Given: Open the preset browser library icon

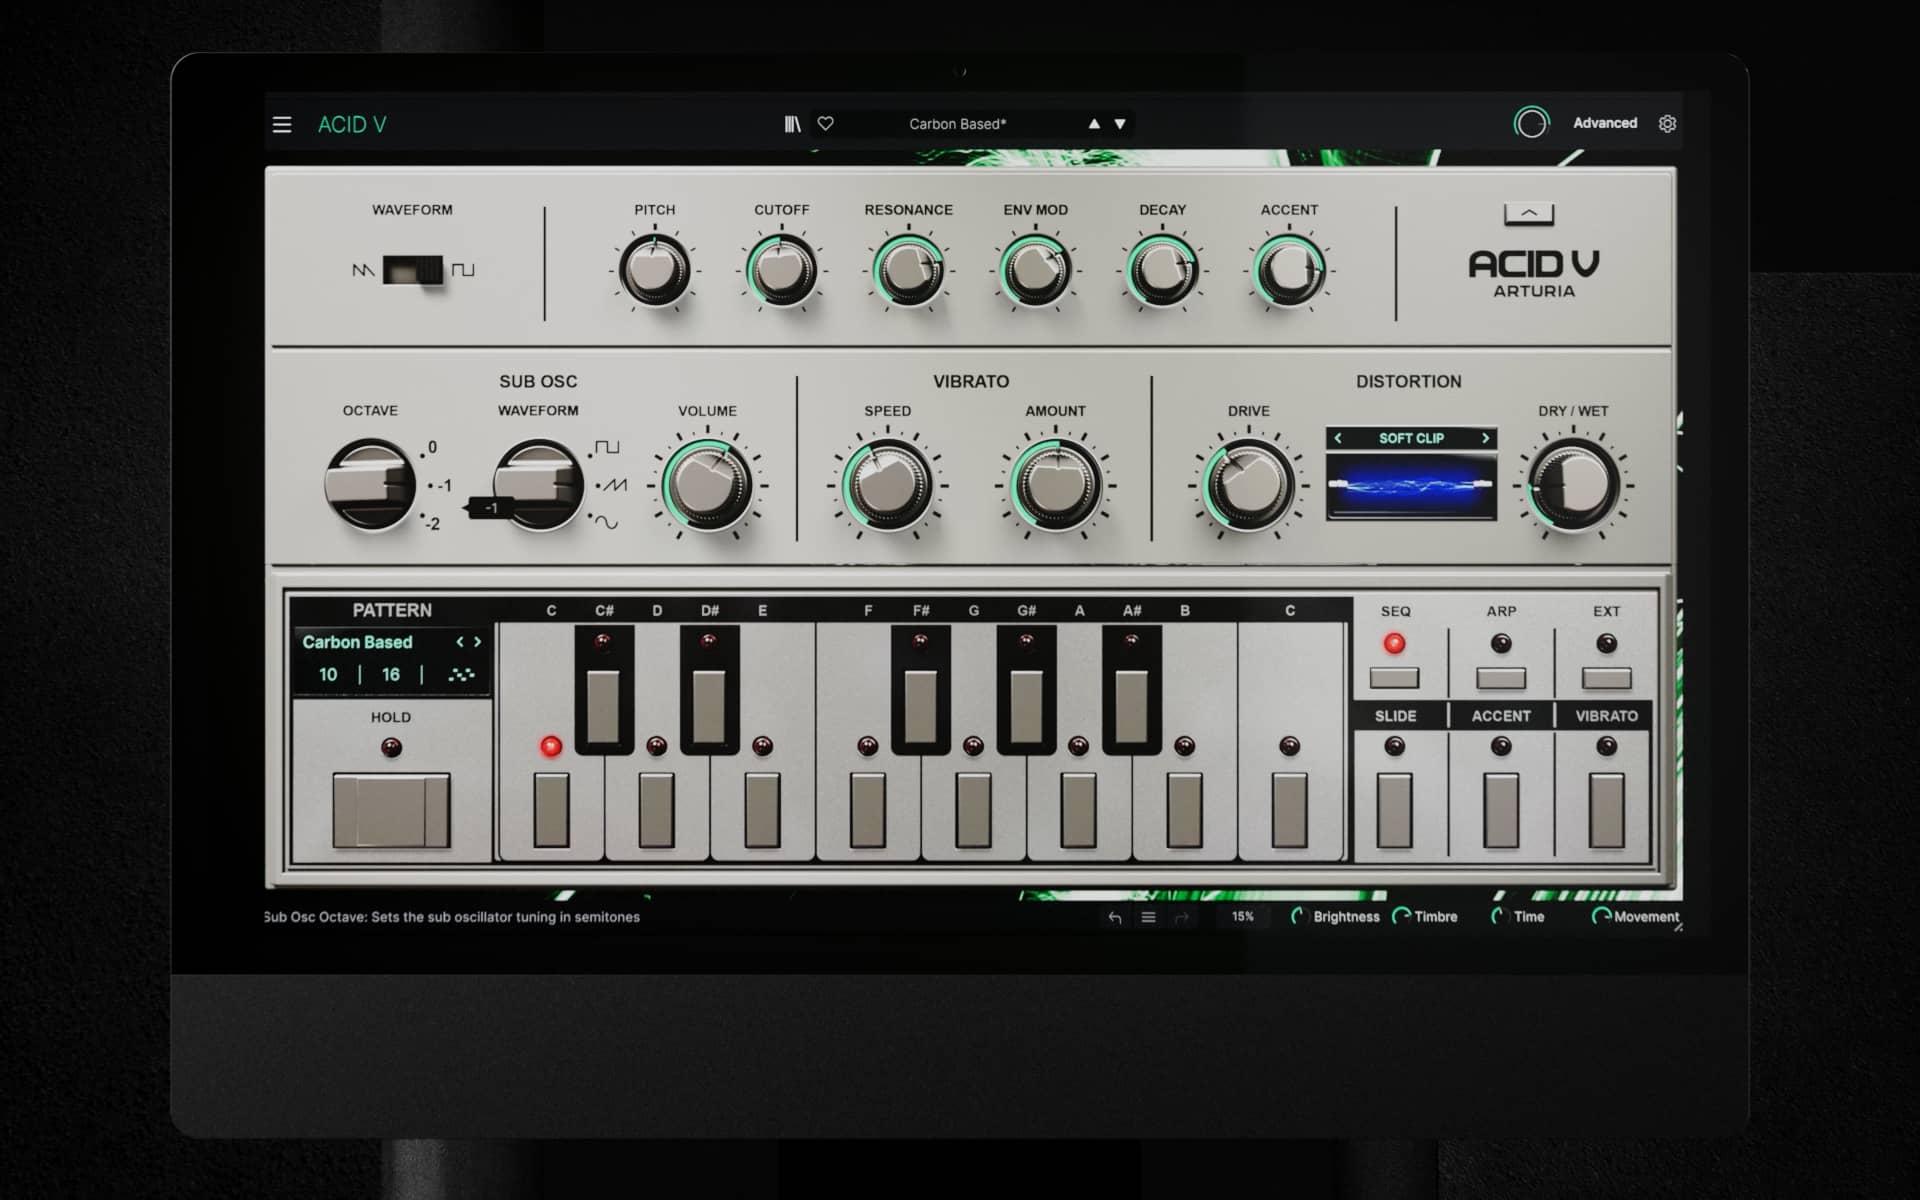Looking at the screenshot, I should tap(792, 124).
